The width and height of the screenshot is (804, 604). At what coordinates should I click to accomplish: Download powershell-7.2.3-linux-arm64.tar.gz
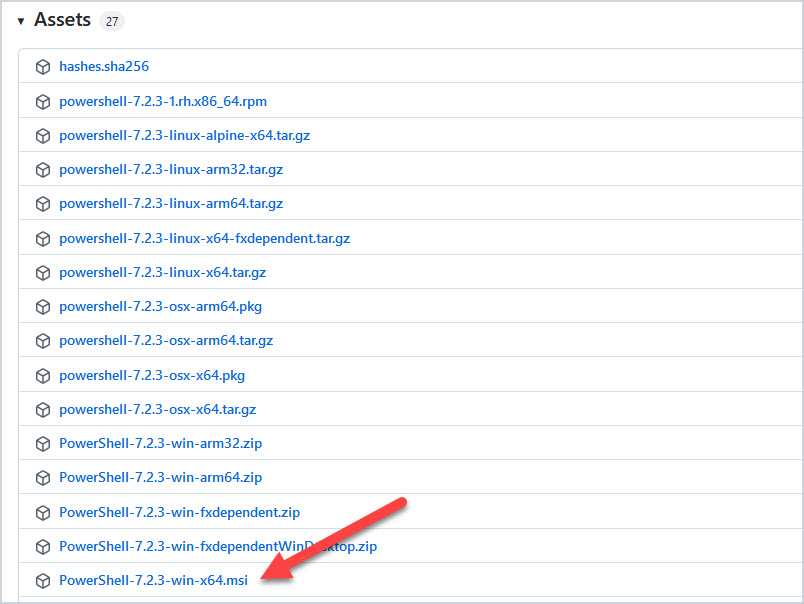[x=171, y=204]
